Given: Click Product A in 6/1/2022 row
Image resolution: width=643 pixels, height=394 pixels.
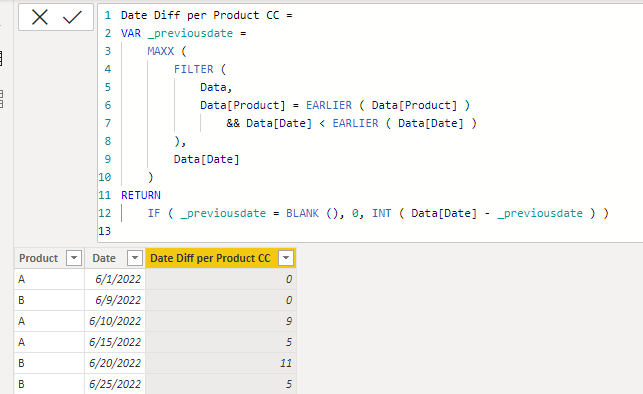Looking at the screenshot, I should coord(49,279).
